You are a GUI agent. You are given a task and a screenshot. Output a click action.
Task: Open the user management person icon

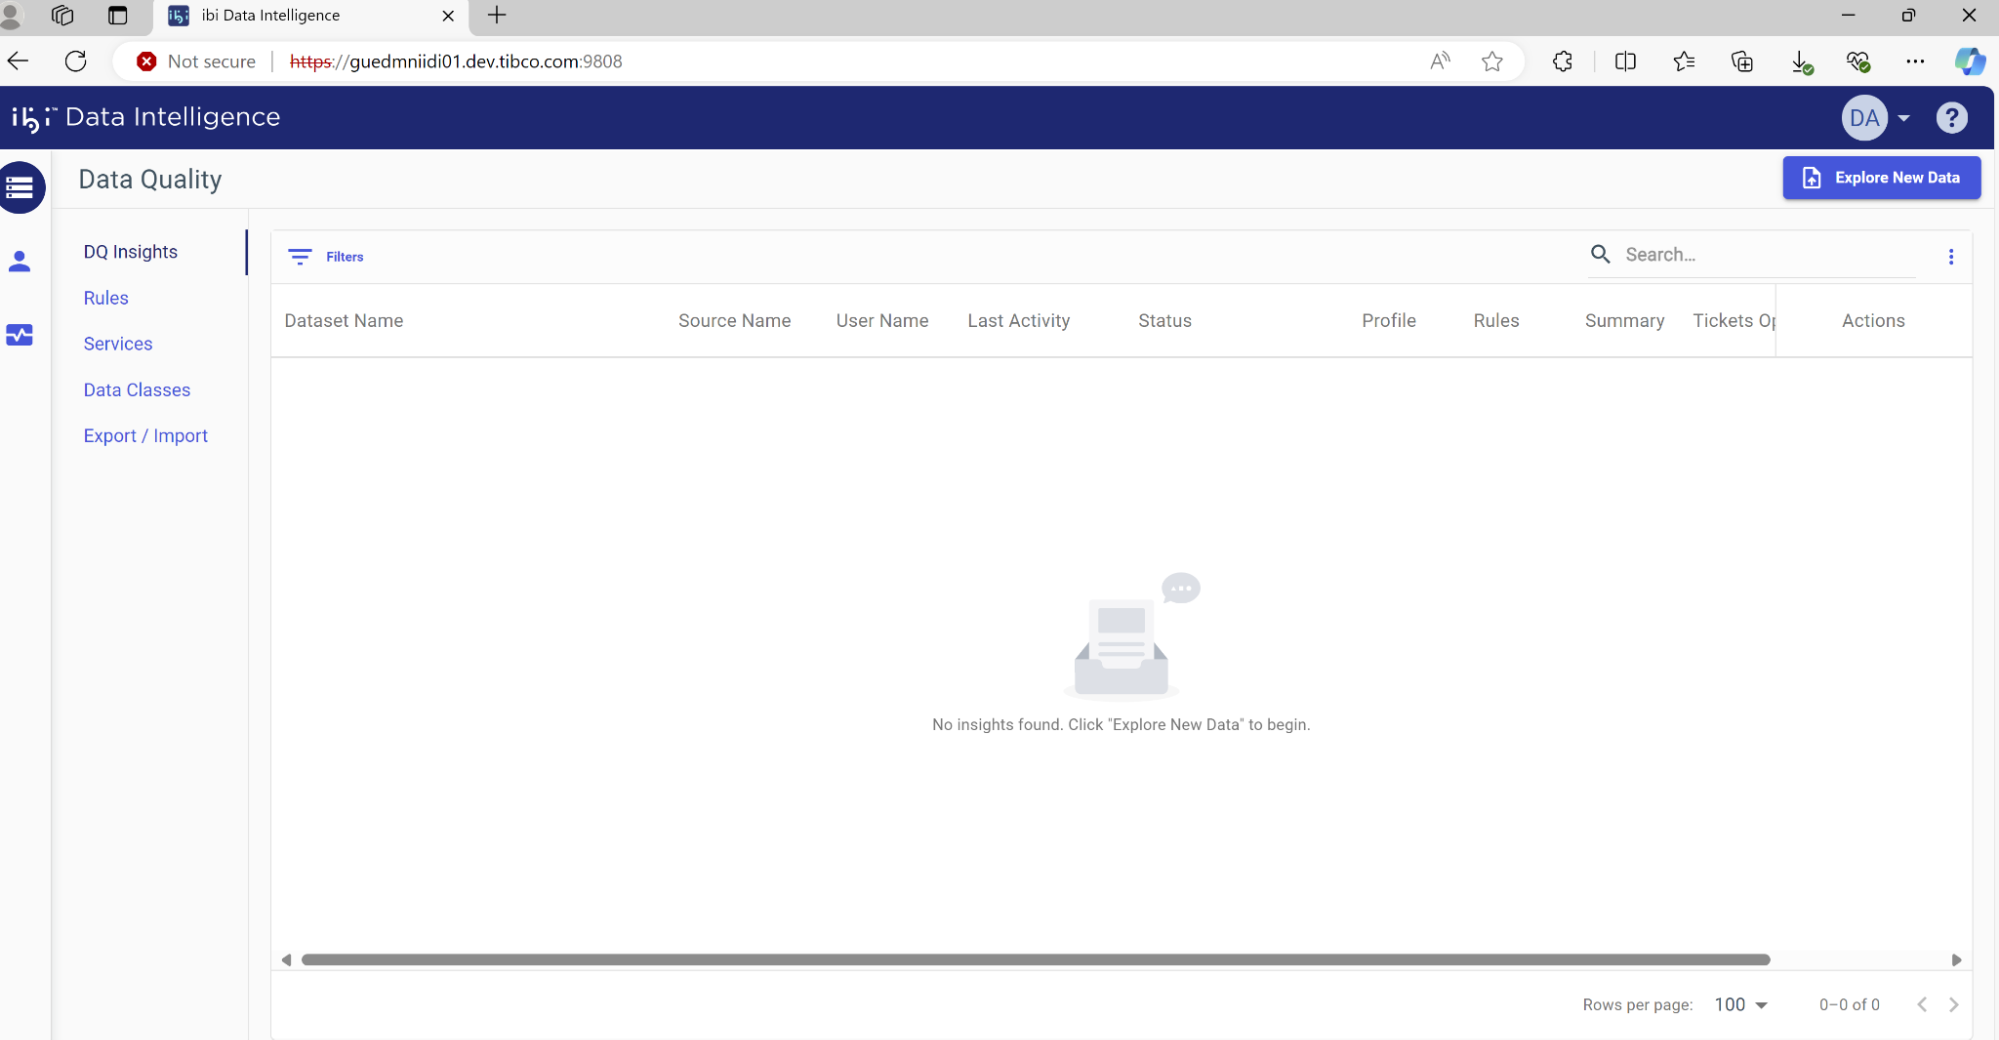point(19,262)
